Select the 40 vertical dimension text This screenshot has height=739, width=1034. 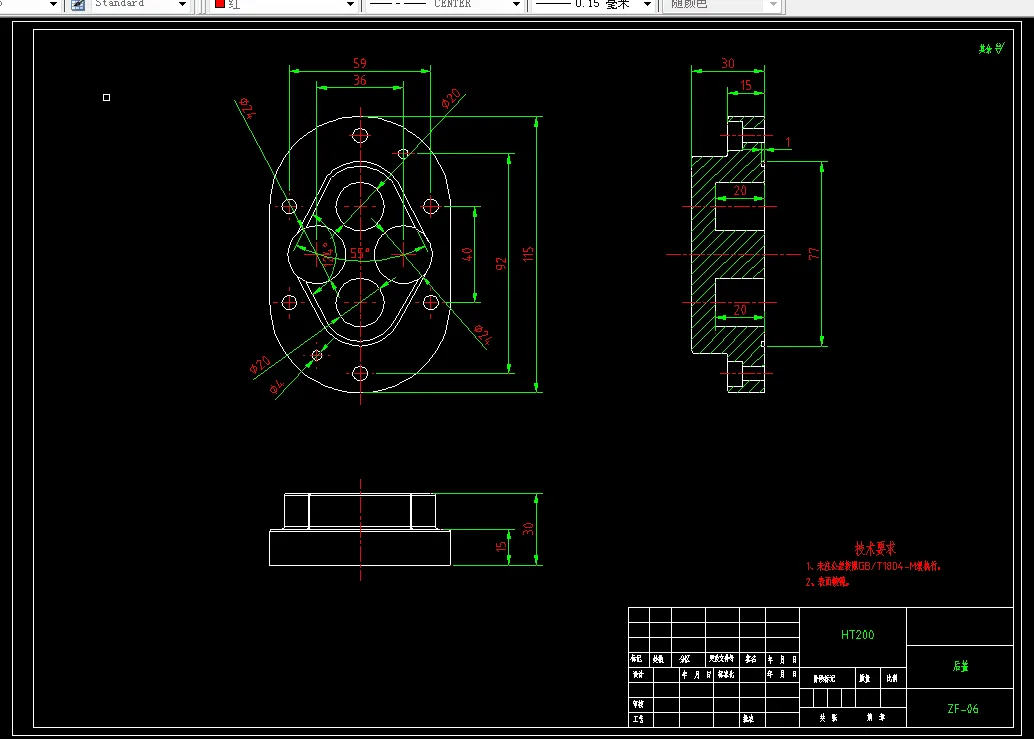click(x=467, y=254)
